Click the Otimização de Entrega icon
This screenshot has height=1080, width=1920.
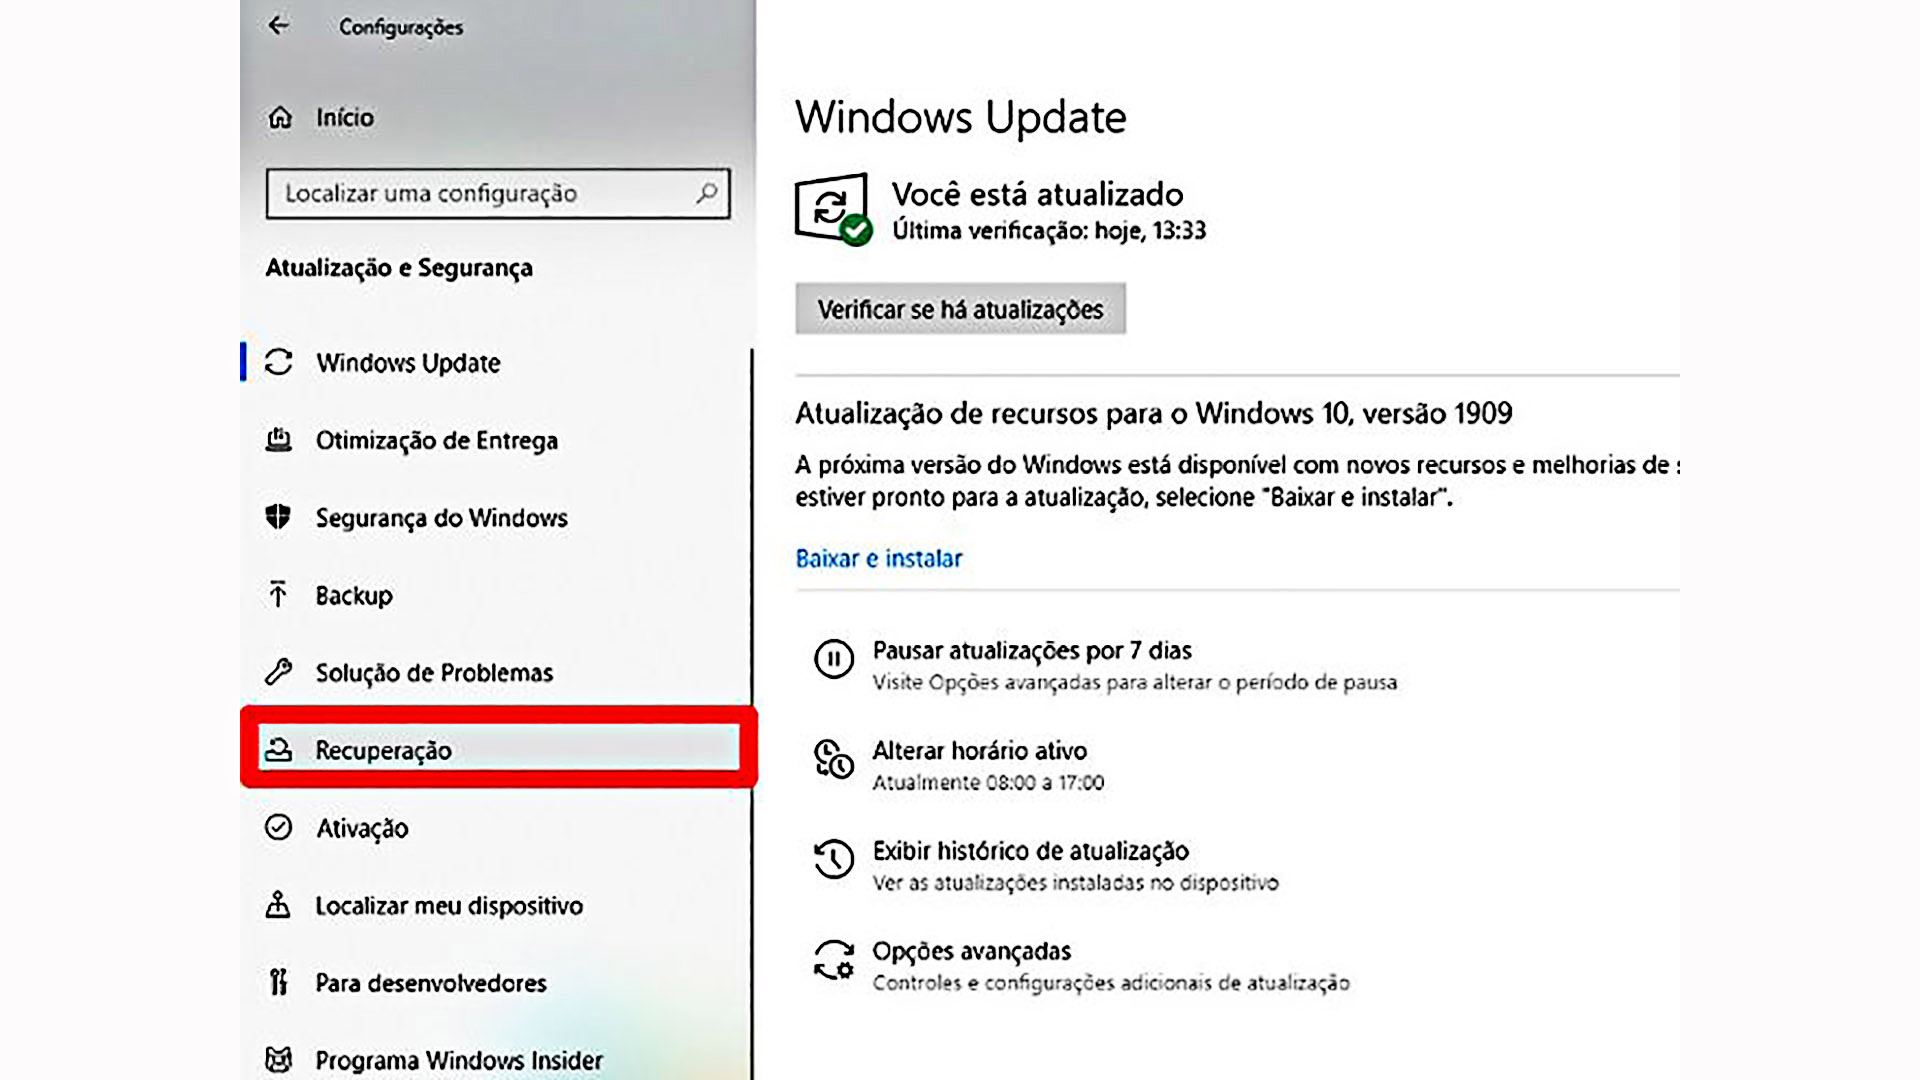pos(279,439)
